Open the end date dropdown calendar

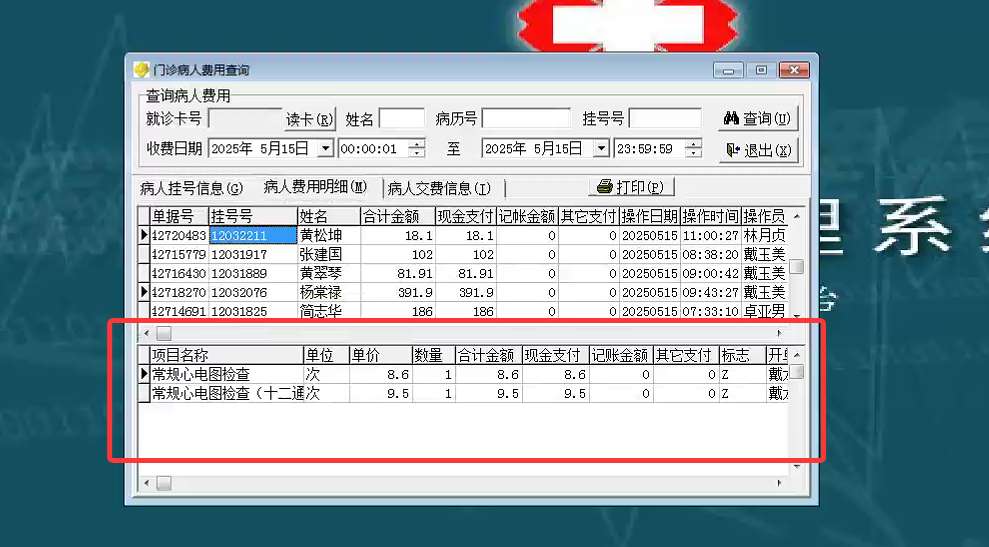(601, 149)
